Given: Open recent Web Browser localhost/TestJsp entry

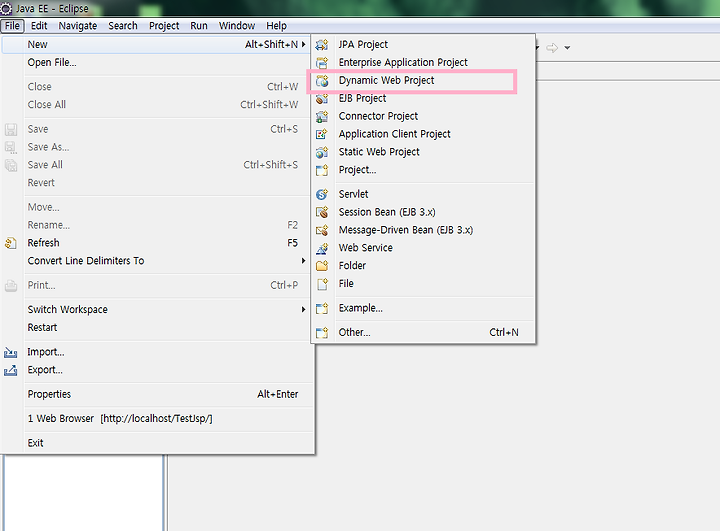Looking at the screenshot, I should coord(158,419).
